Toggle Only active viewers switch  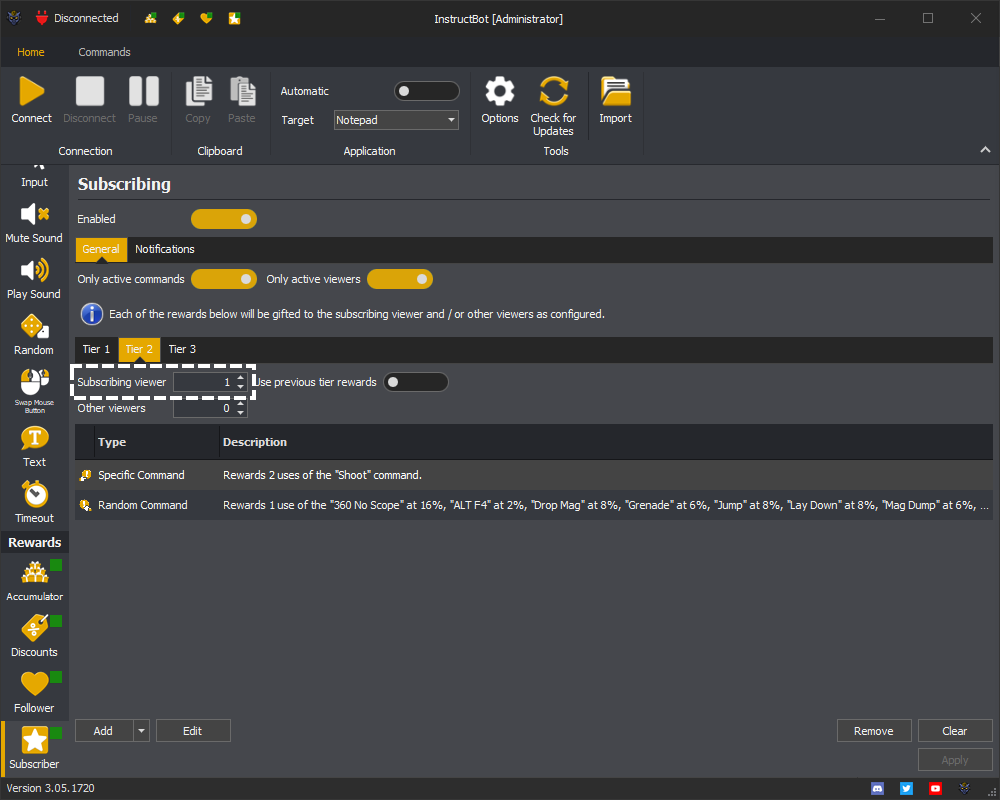click(400, 279)
